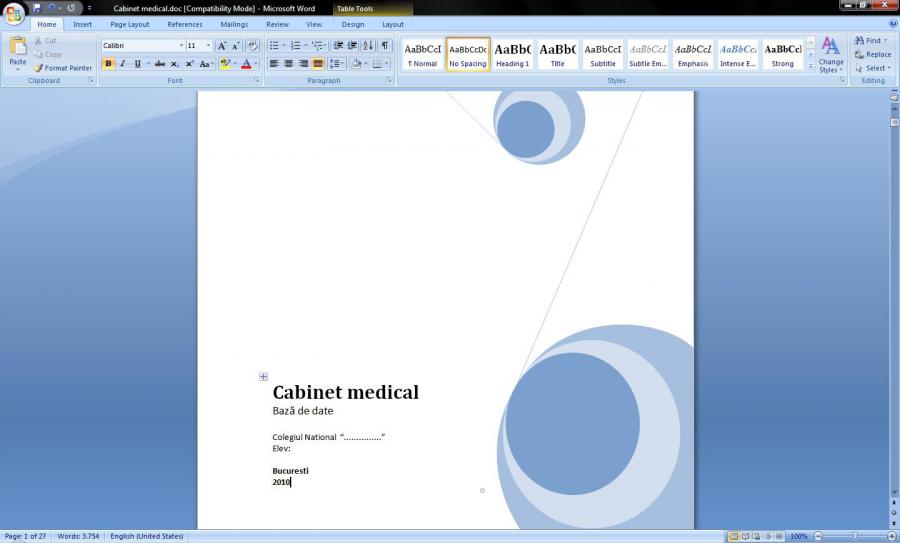The width and height of the screenshot is (900, 543).
Task: Click the Paste icon
Action: [x=18, y=51]
